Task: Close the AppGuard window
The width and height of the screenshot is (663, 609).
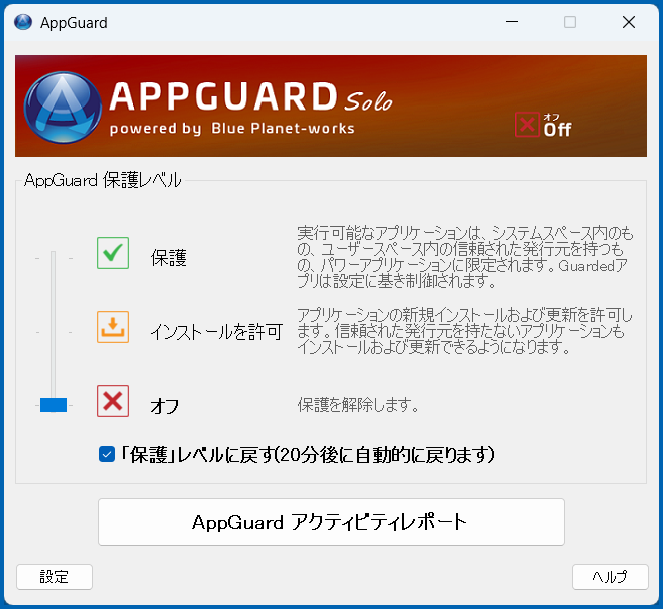Action: click(628, 22)
